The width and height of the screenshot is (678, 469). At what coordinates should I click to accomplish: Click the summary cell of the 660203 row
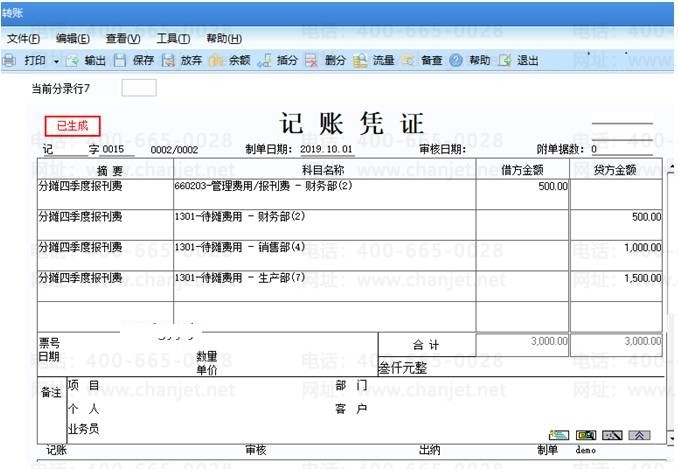coord(105,195)
